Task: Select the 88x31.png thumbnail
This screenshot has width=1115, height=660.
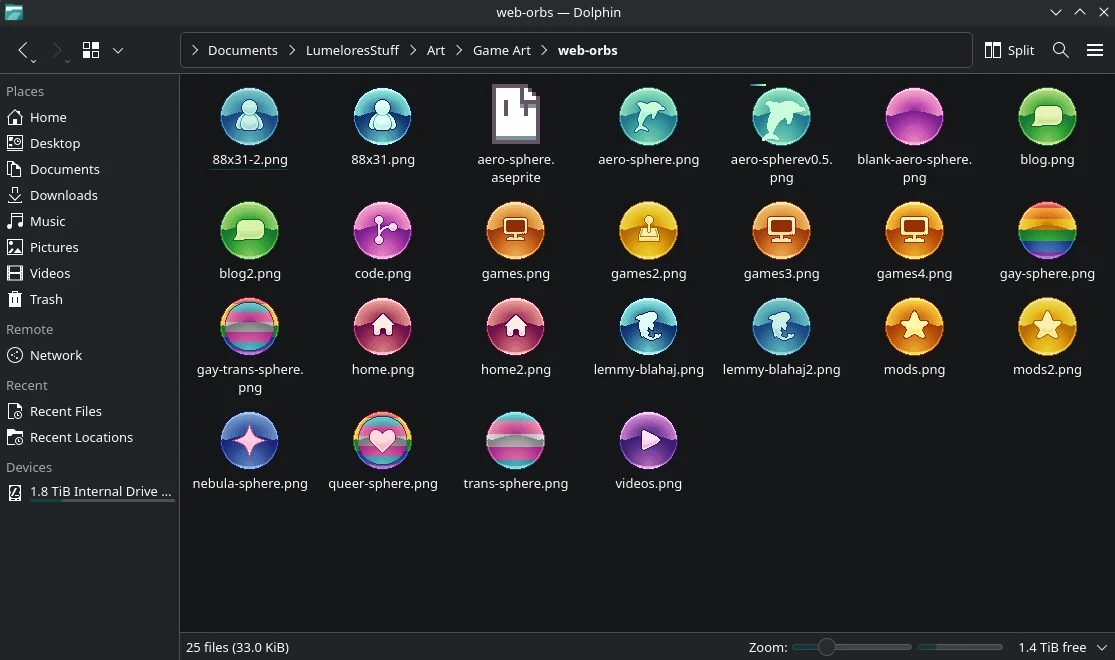Action: (x=383, y=117)
